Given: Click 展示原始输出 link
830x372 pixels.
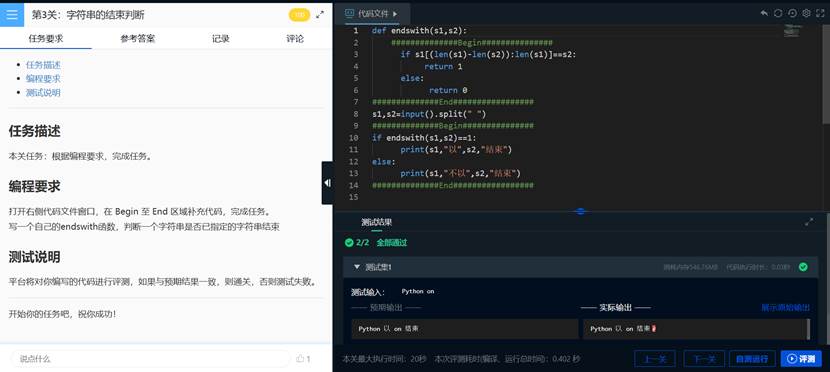Looking at the screenshot, I should coord(786,307).
